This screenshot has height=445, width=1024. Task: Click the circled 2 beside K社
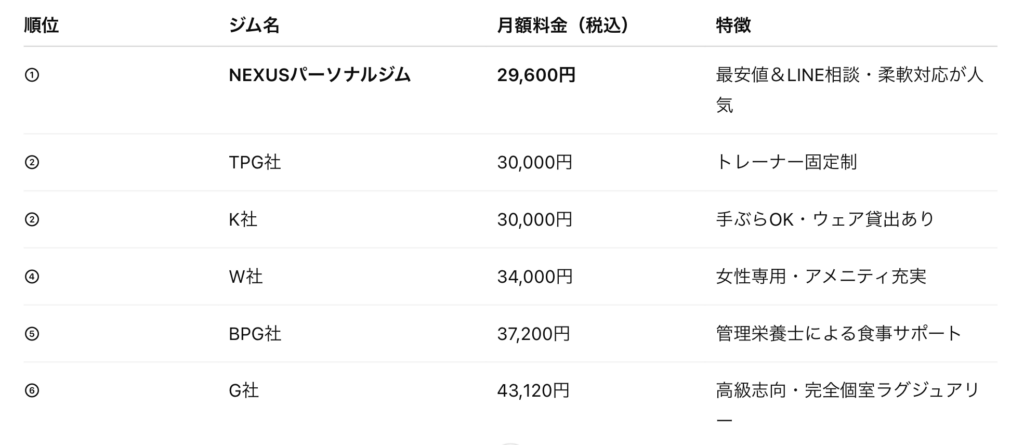click(31, 220)
